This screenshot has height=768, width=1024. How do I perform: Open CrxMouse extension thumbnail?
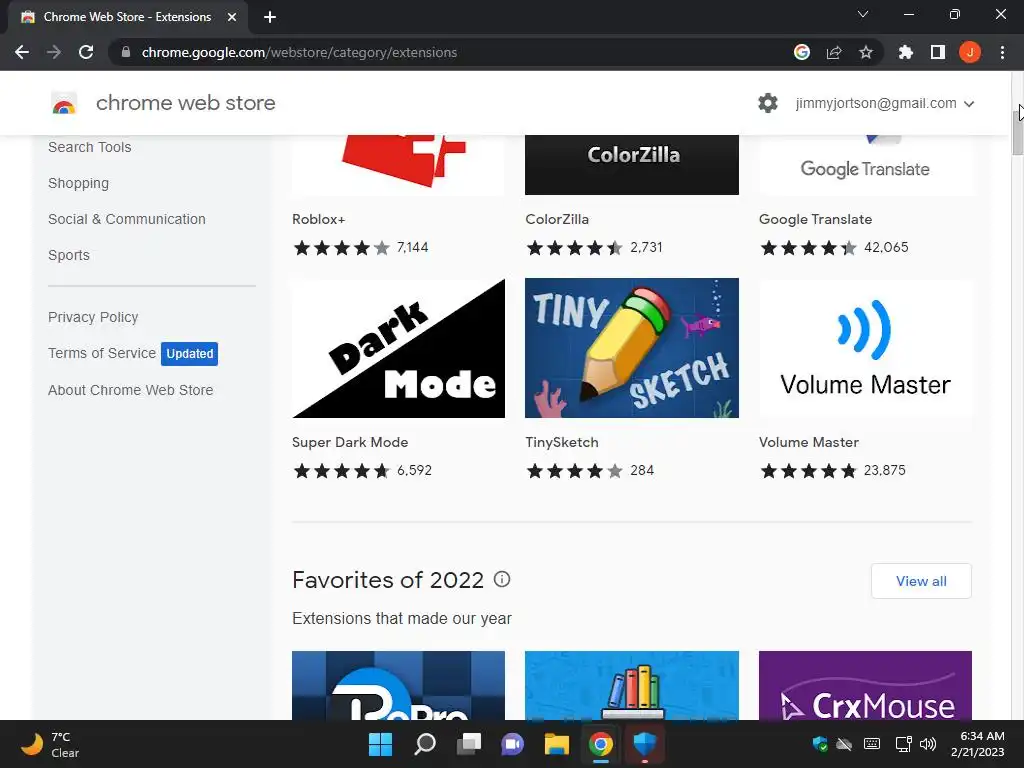865,686
